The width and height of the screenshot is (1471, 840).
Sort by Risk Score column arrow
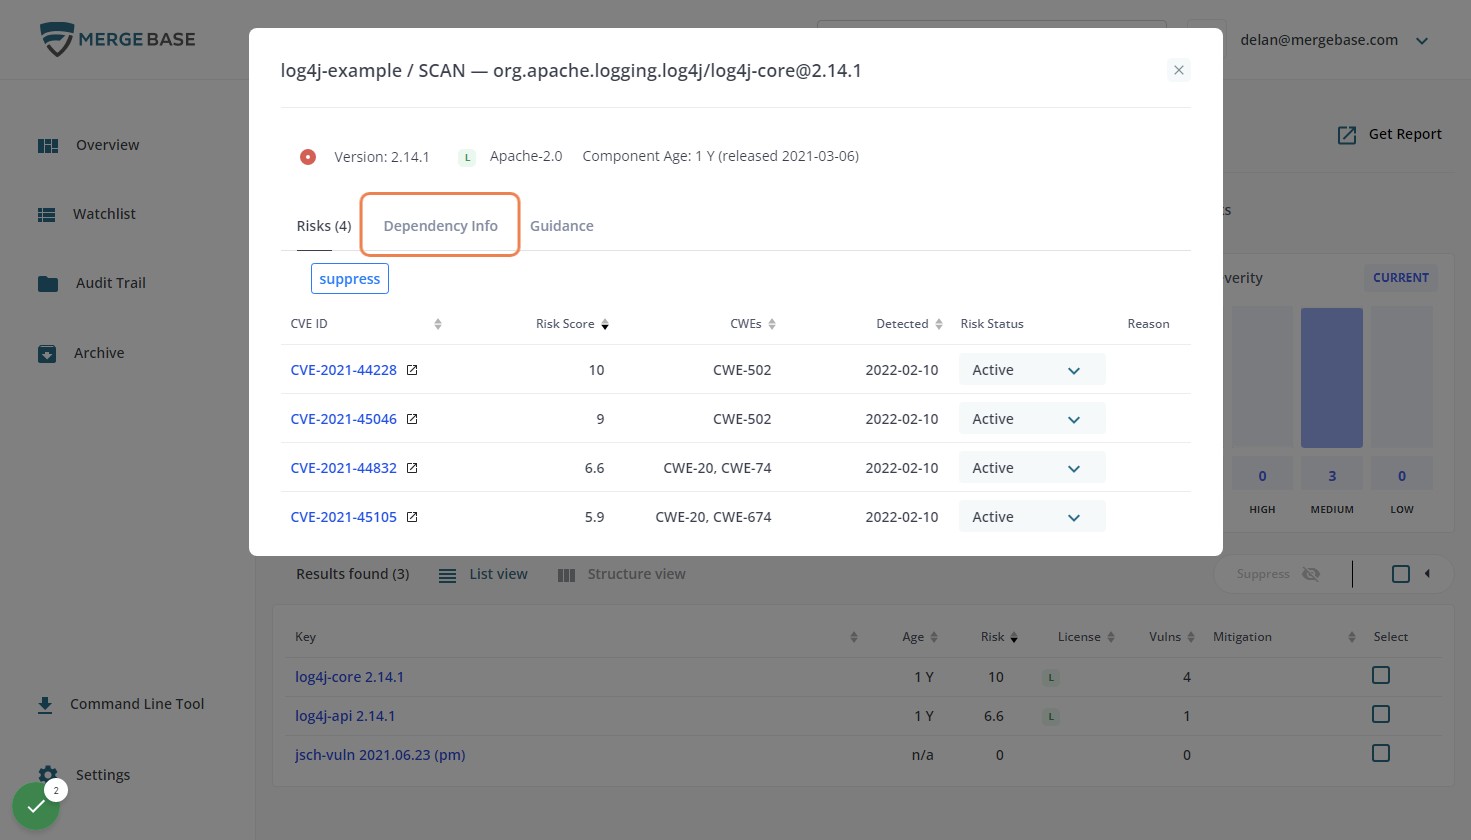pyautogui.click(x=605, y=324)
